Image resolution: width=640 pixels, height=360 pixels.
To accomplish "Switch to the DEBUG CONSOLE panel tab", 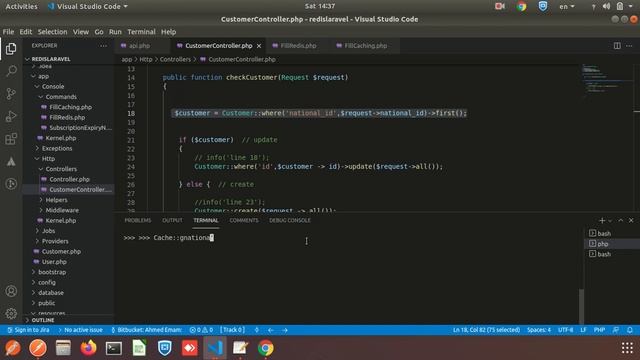I will click(290, 220).
